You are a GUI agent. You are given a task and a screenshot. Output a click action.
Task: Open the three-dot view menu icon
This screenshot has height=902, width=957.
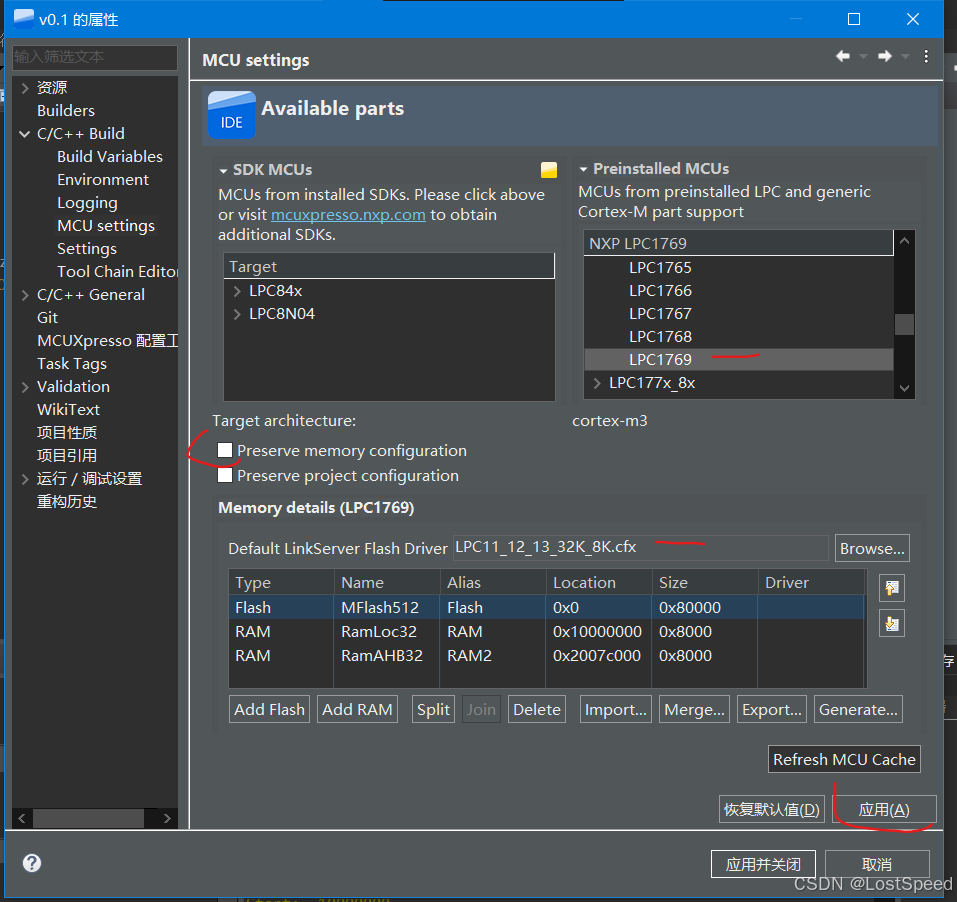(x=926, y=56)
